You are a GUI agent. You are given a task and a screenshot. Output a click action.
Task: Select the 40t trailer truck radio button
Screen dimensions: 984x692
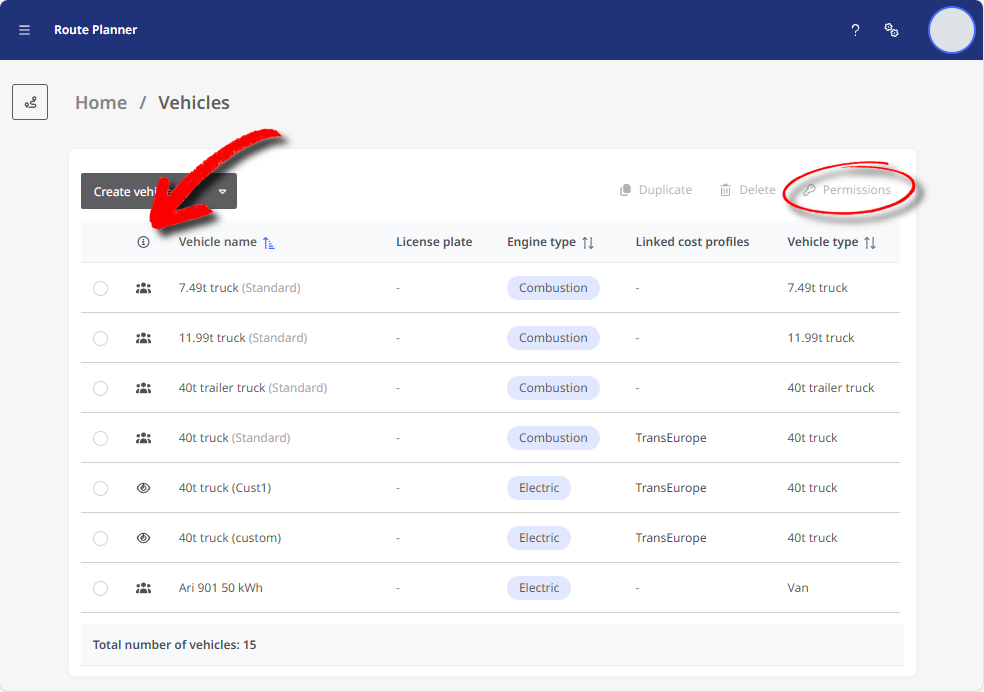[x=100, y=388]
